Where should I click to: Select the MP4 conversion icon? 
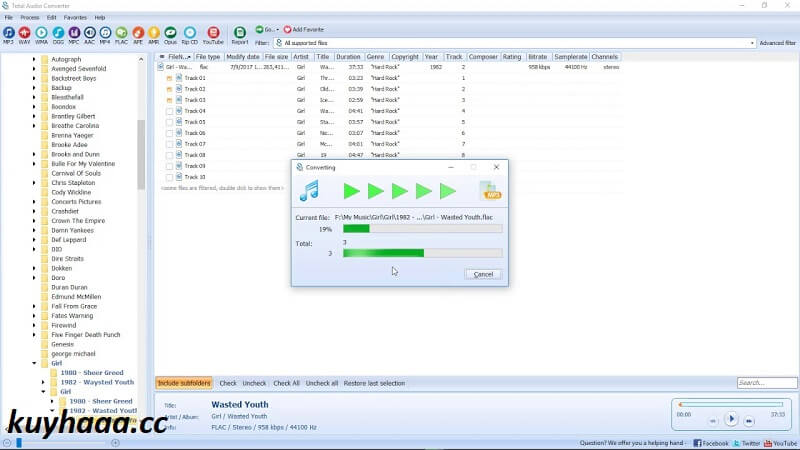(x=105, y=35)
